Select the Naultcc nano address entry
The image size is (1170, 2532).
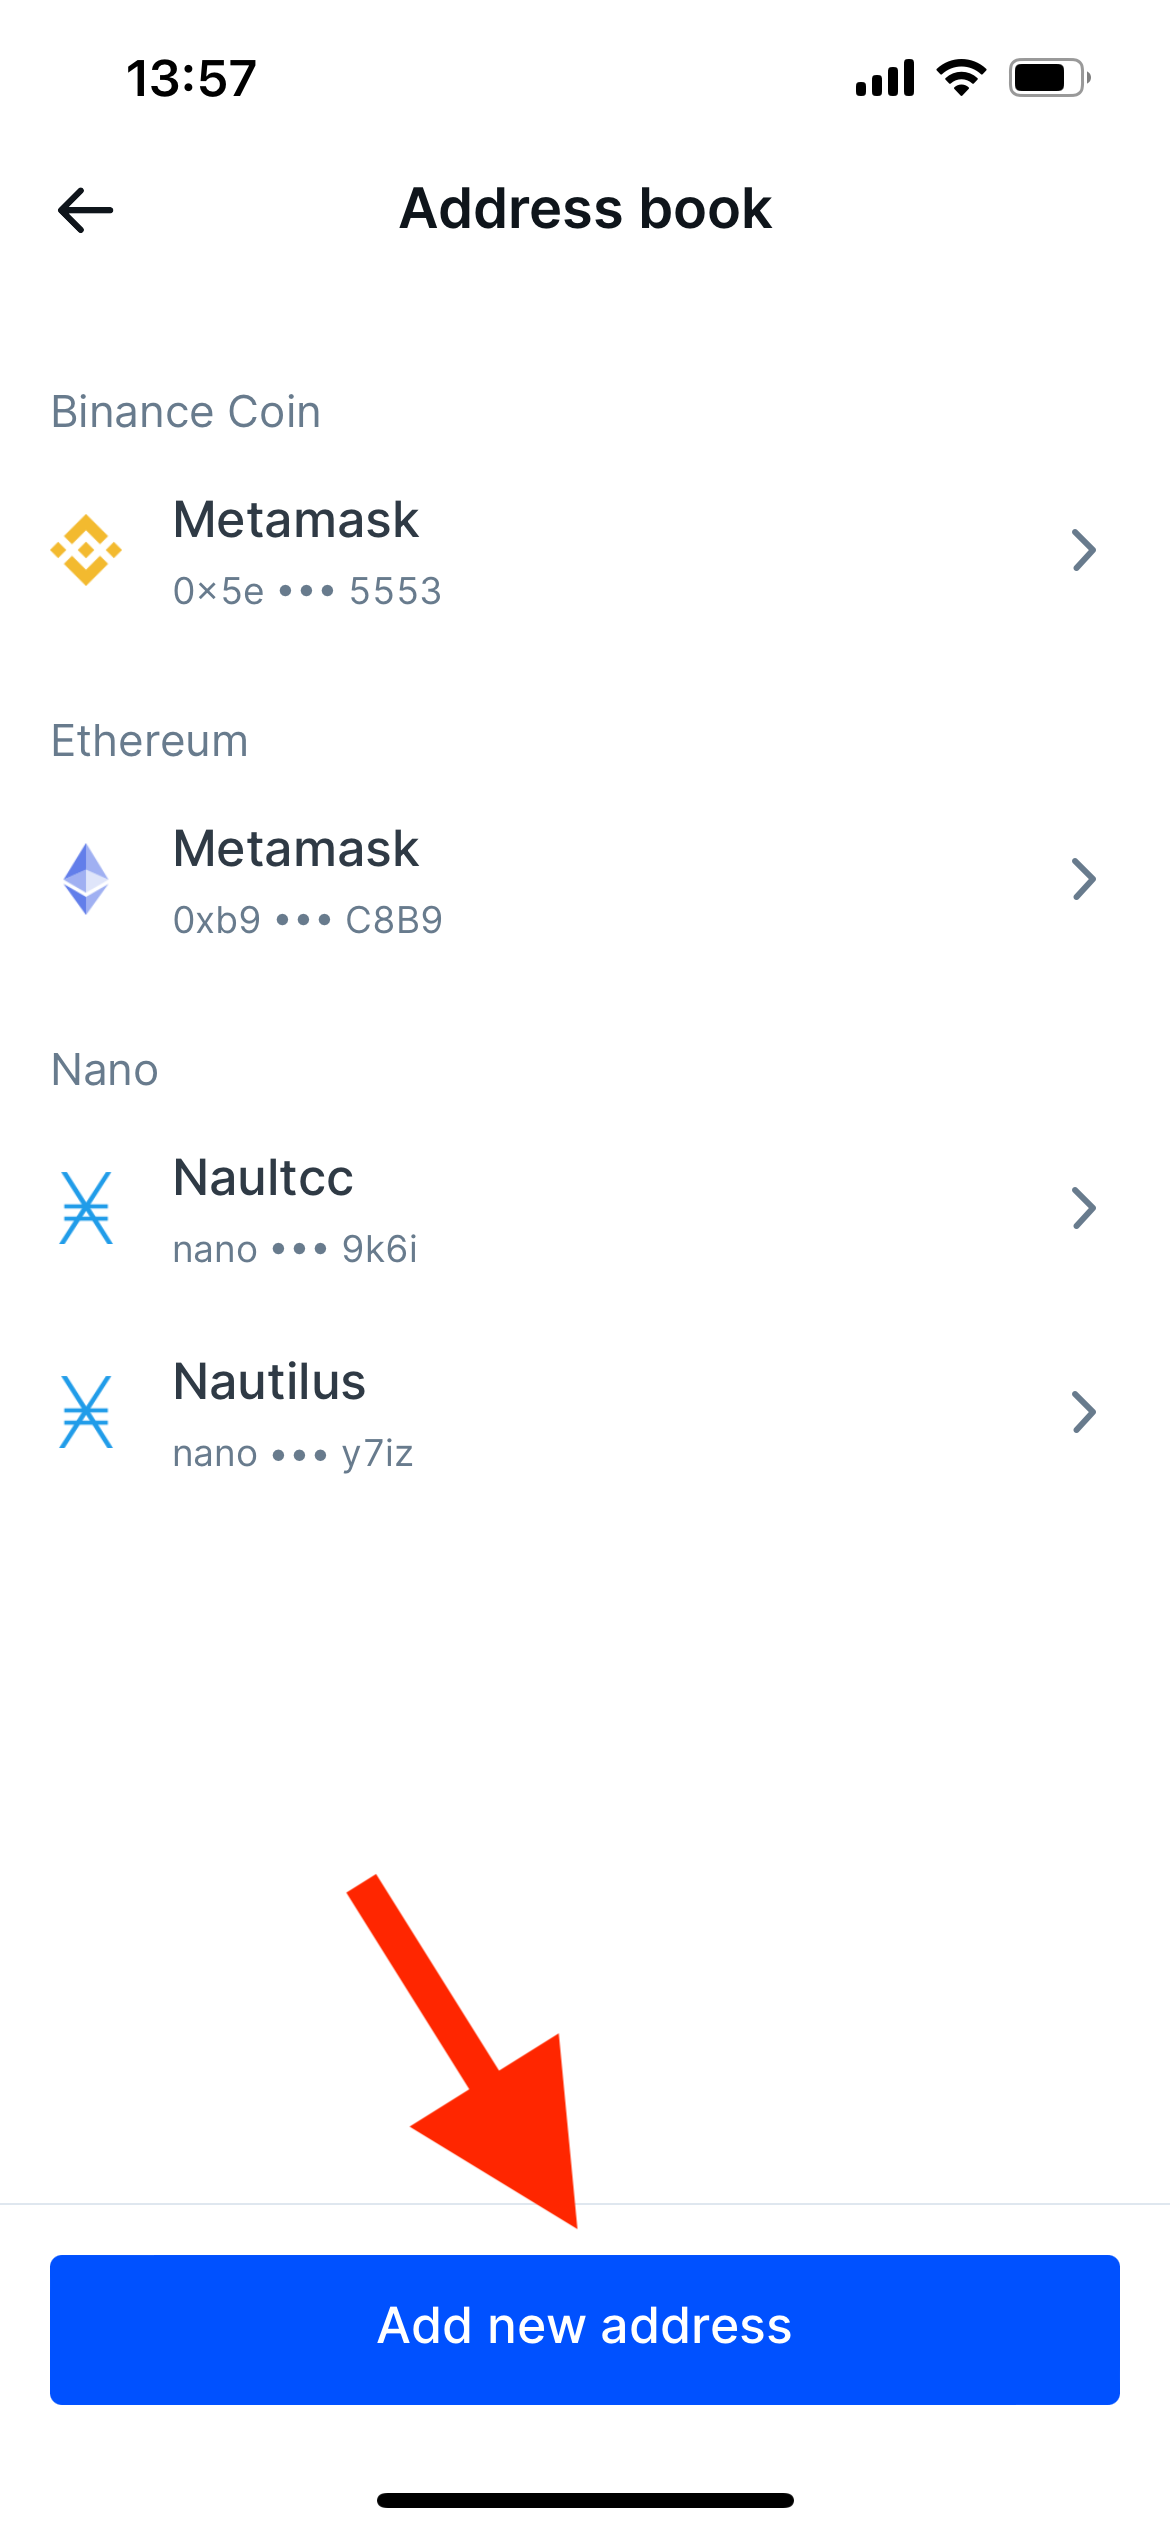pos(585,1208)
